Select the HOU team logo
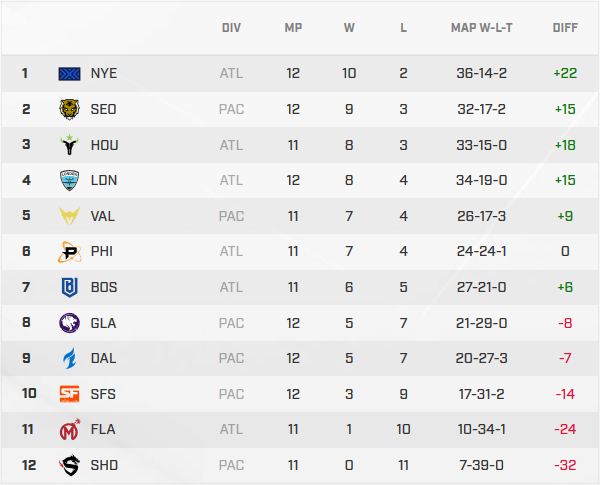This screenshot has height=485, width=600. tap(70, 145)
